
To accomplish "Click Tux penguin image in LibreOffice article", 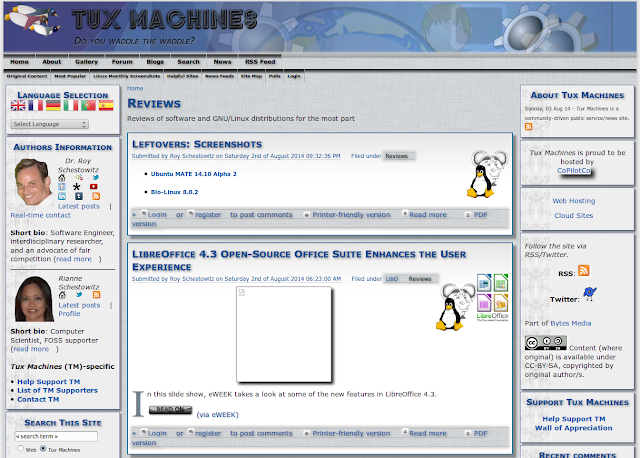I will pos(455,307).
